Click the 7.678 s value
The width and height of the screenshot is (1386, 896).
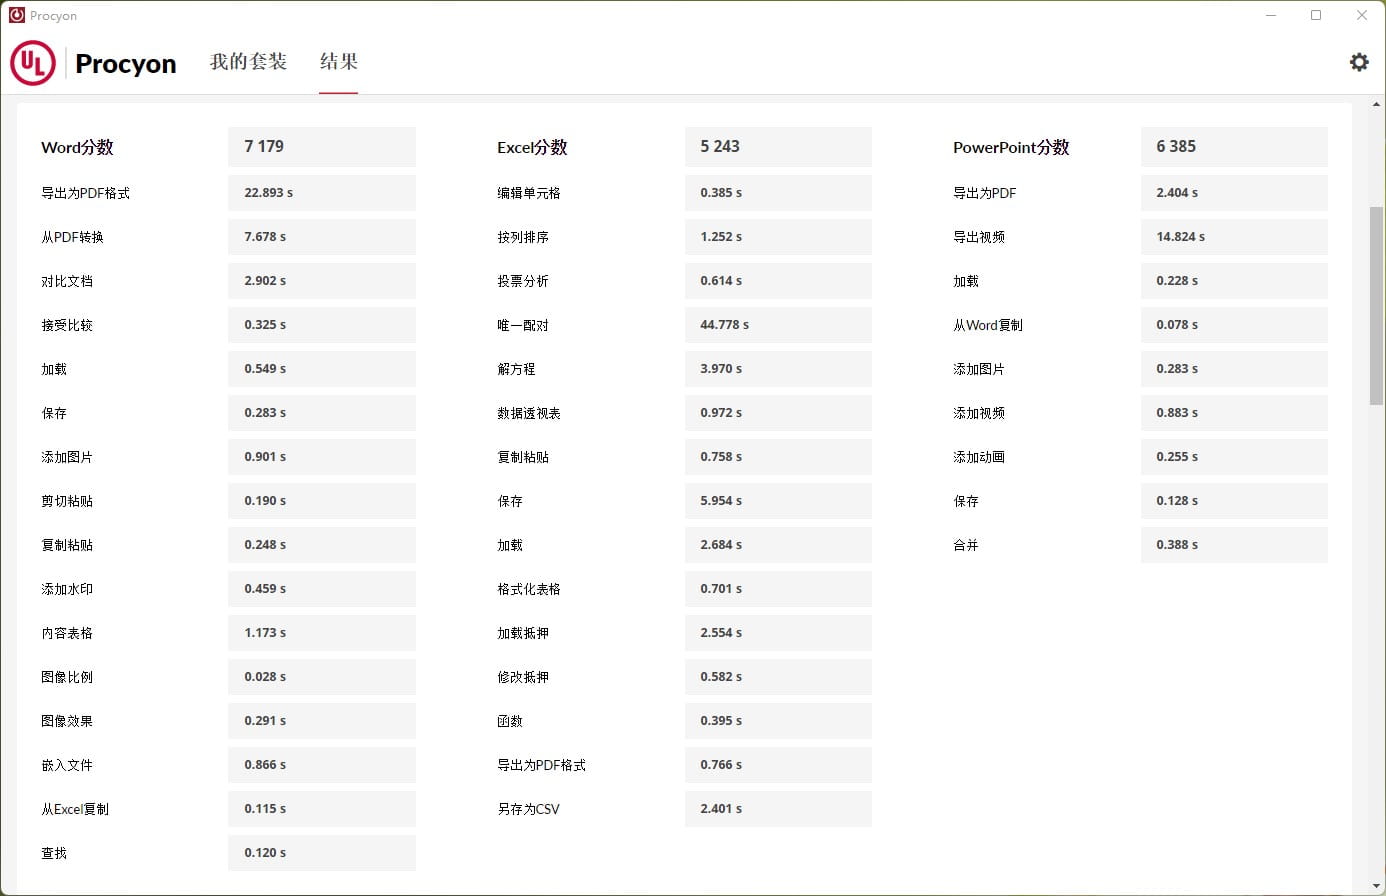[322, 237]
